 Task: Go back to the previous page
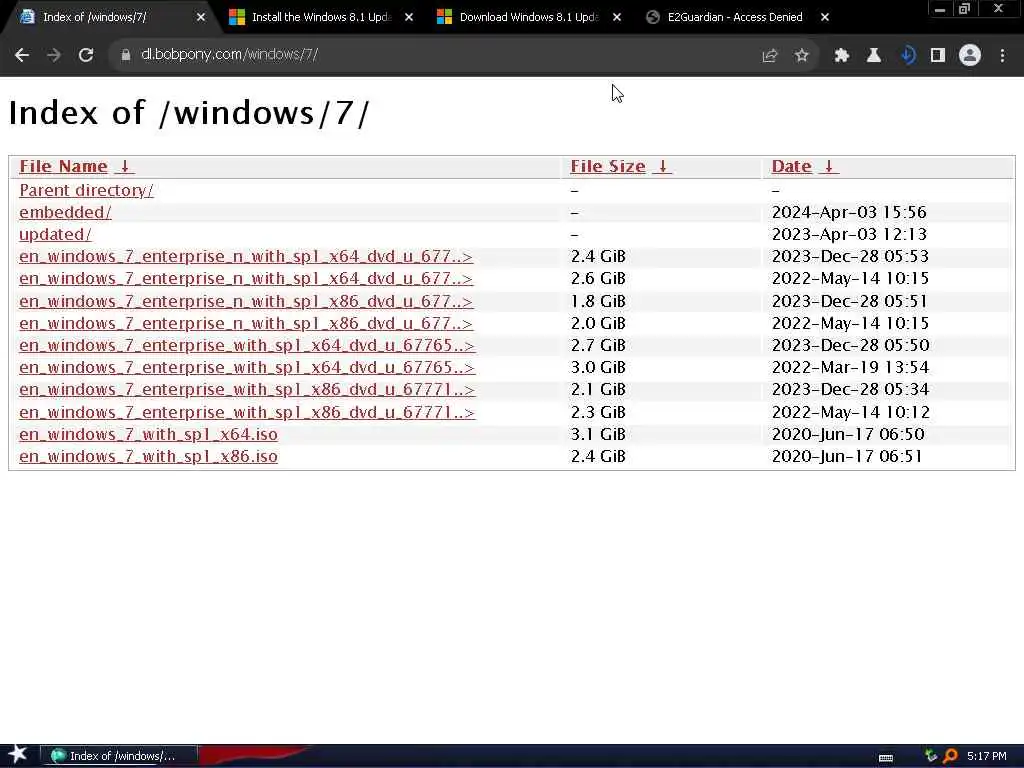tap(22, 56)
